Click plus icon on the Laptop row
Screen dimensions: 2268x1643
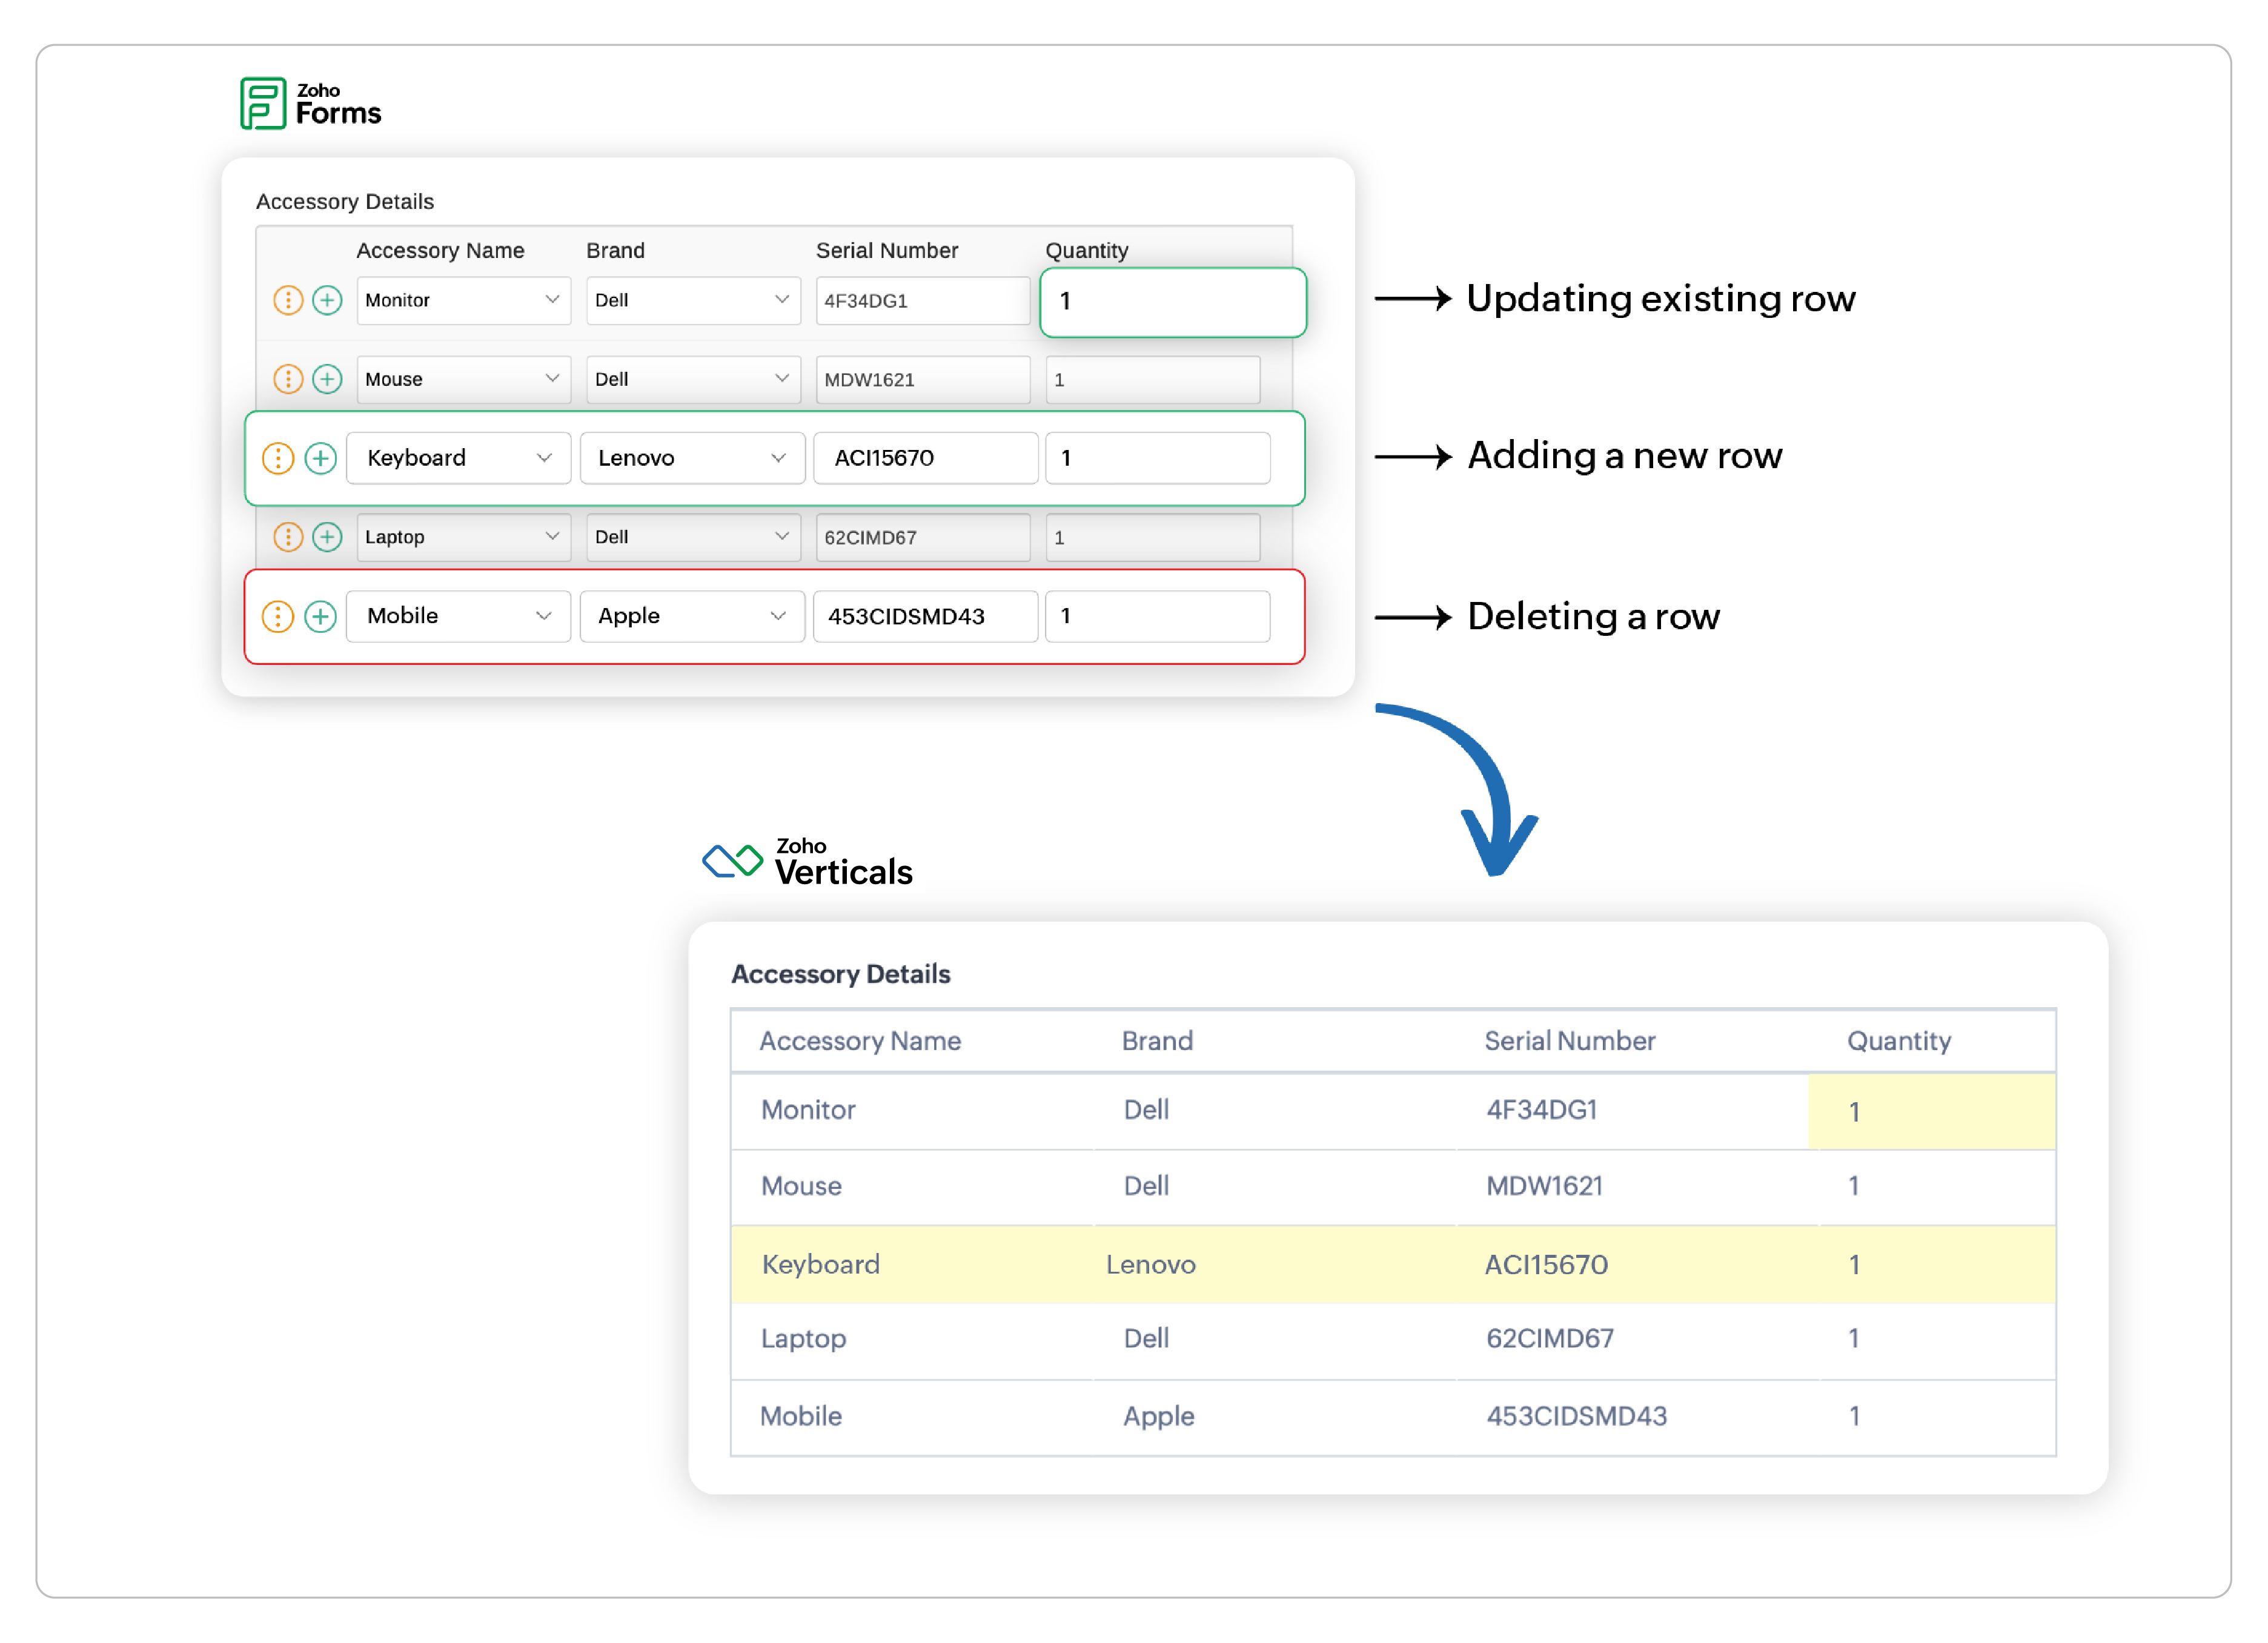point(327,538)
